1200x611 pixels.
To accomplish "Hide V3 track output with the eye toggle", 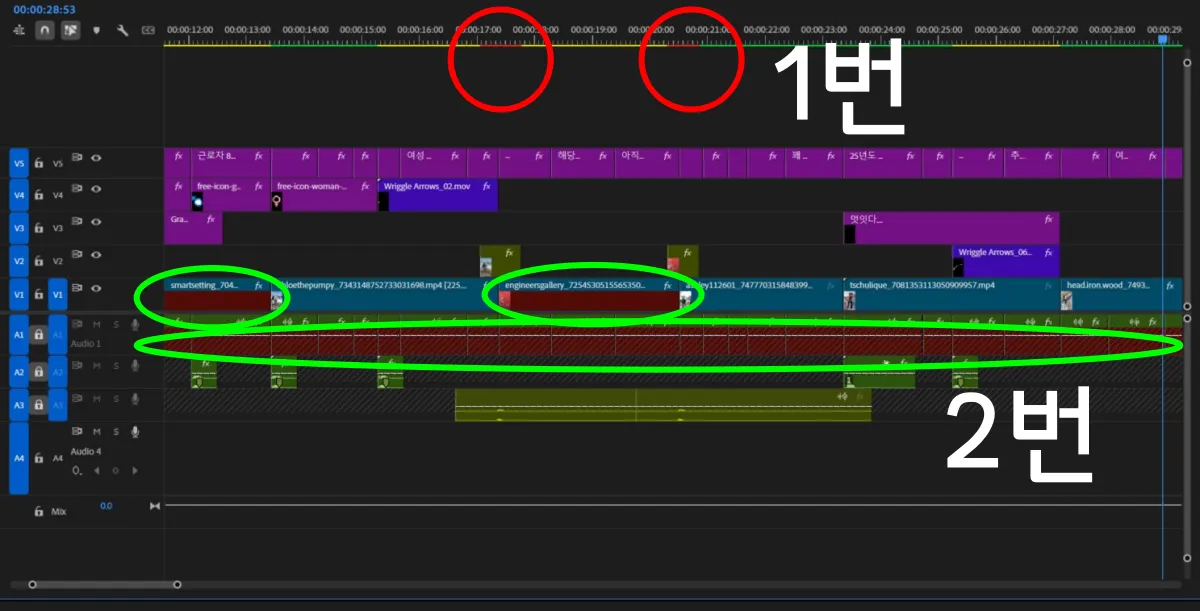I will point(97,223).
